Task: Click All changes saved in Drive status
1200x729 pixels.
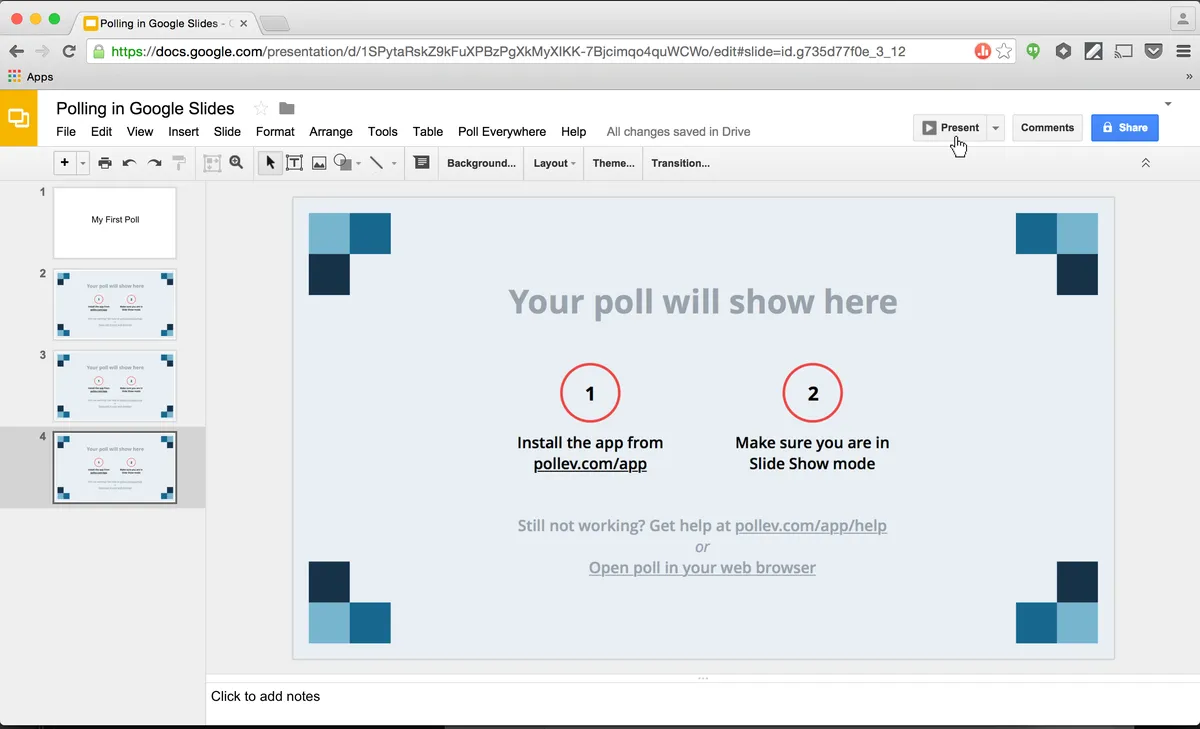Action: point(678,131)
